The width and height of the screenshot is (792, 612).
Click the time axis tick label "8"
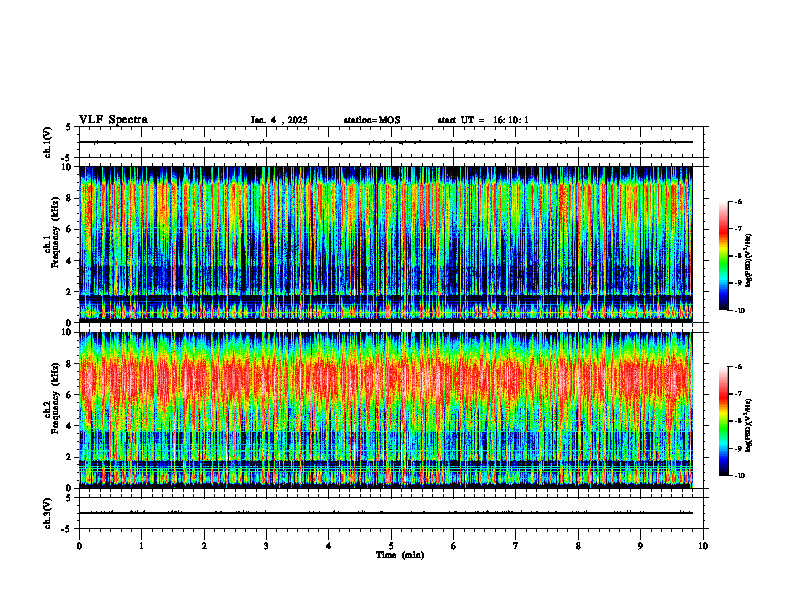[x=578, y=546]
